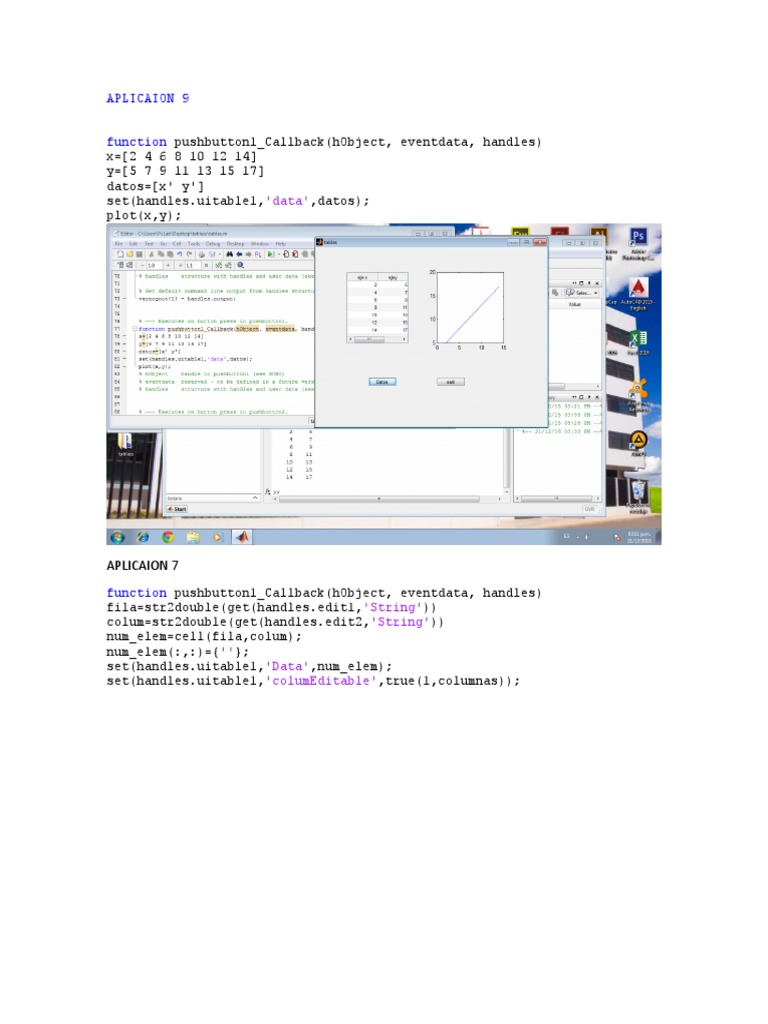The height and width of the screenshot is (1024, 768).
Task: Open the Tools menu in Editor
Action: coord(194,244)
